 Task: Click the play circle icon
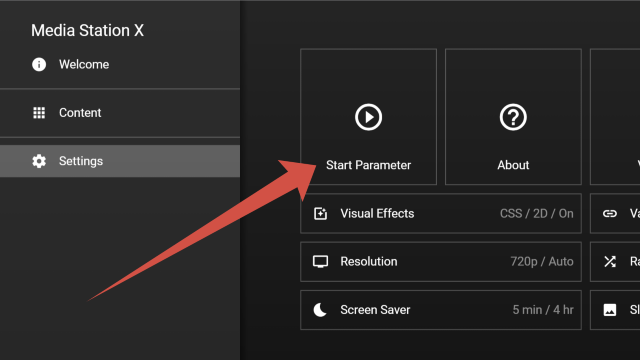[x=368, y=117]
